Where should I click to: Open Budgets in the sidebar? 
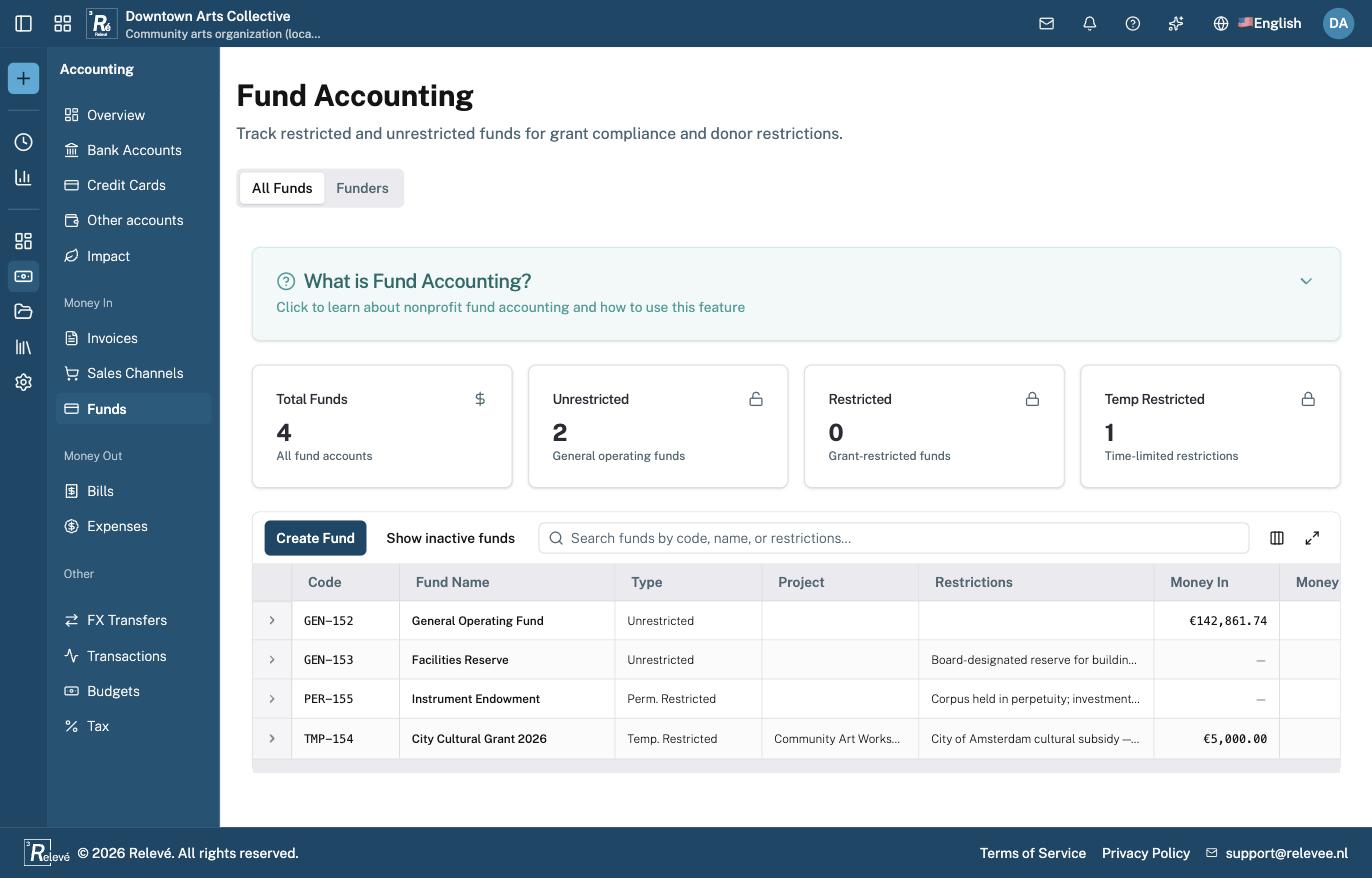[134, 691]
